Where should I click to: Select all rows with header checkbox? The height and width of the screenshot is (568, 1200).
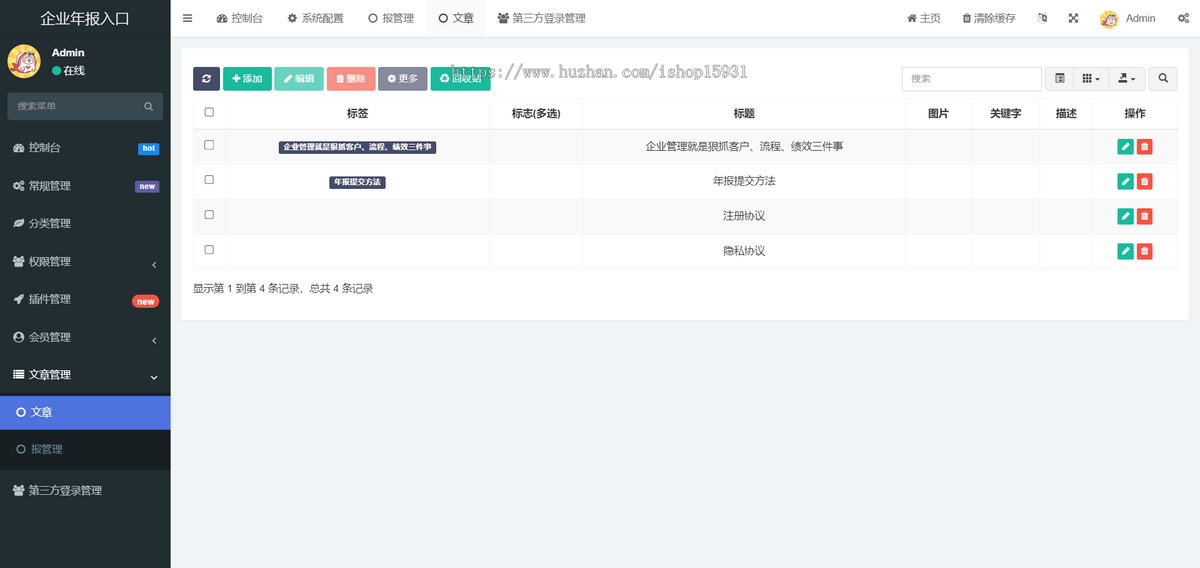pyautogui.click(x=209, y=113)
